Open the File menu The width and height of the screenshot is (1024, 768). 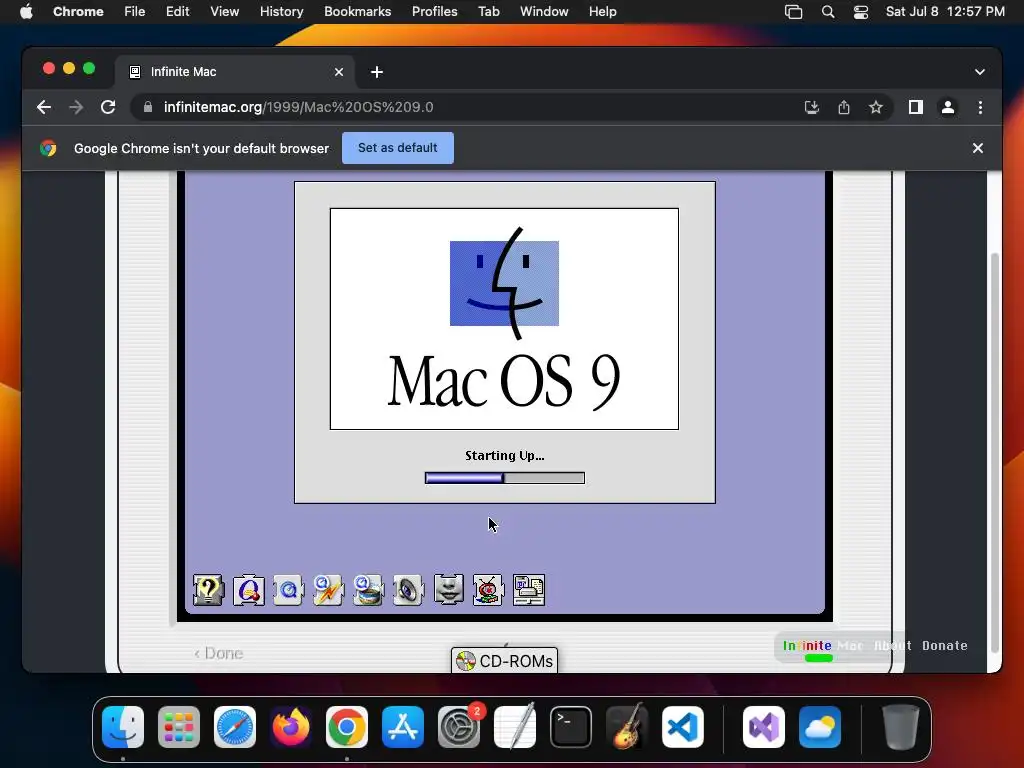pos(135,12)
